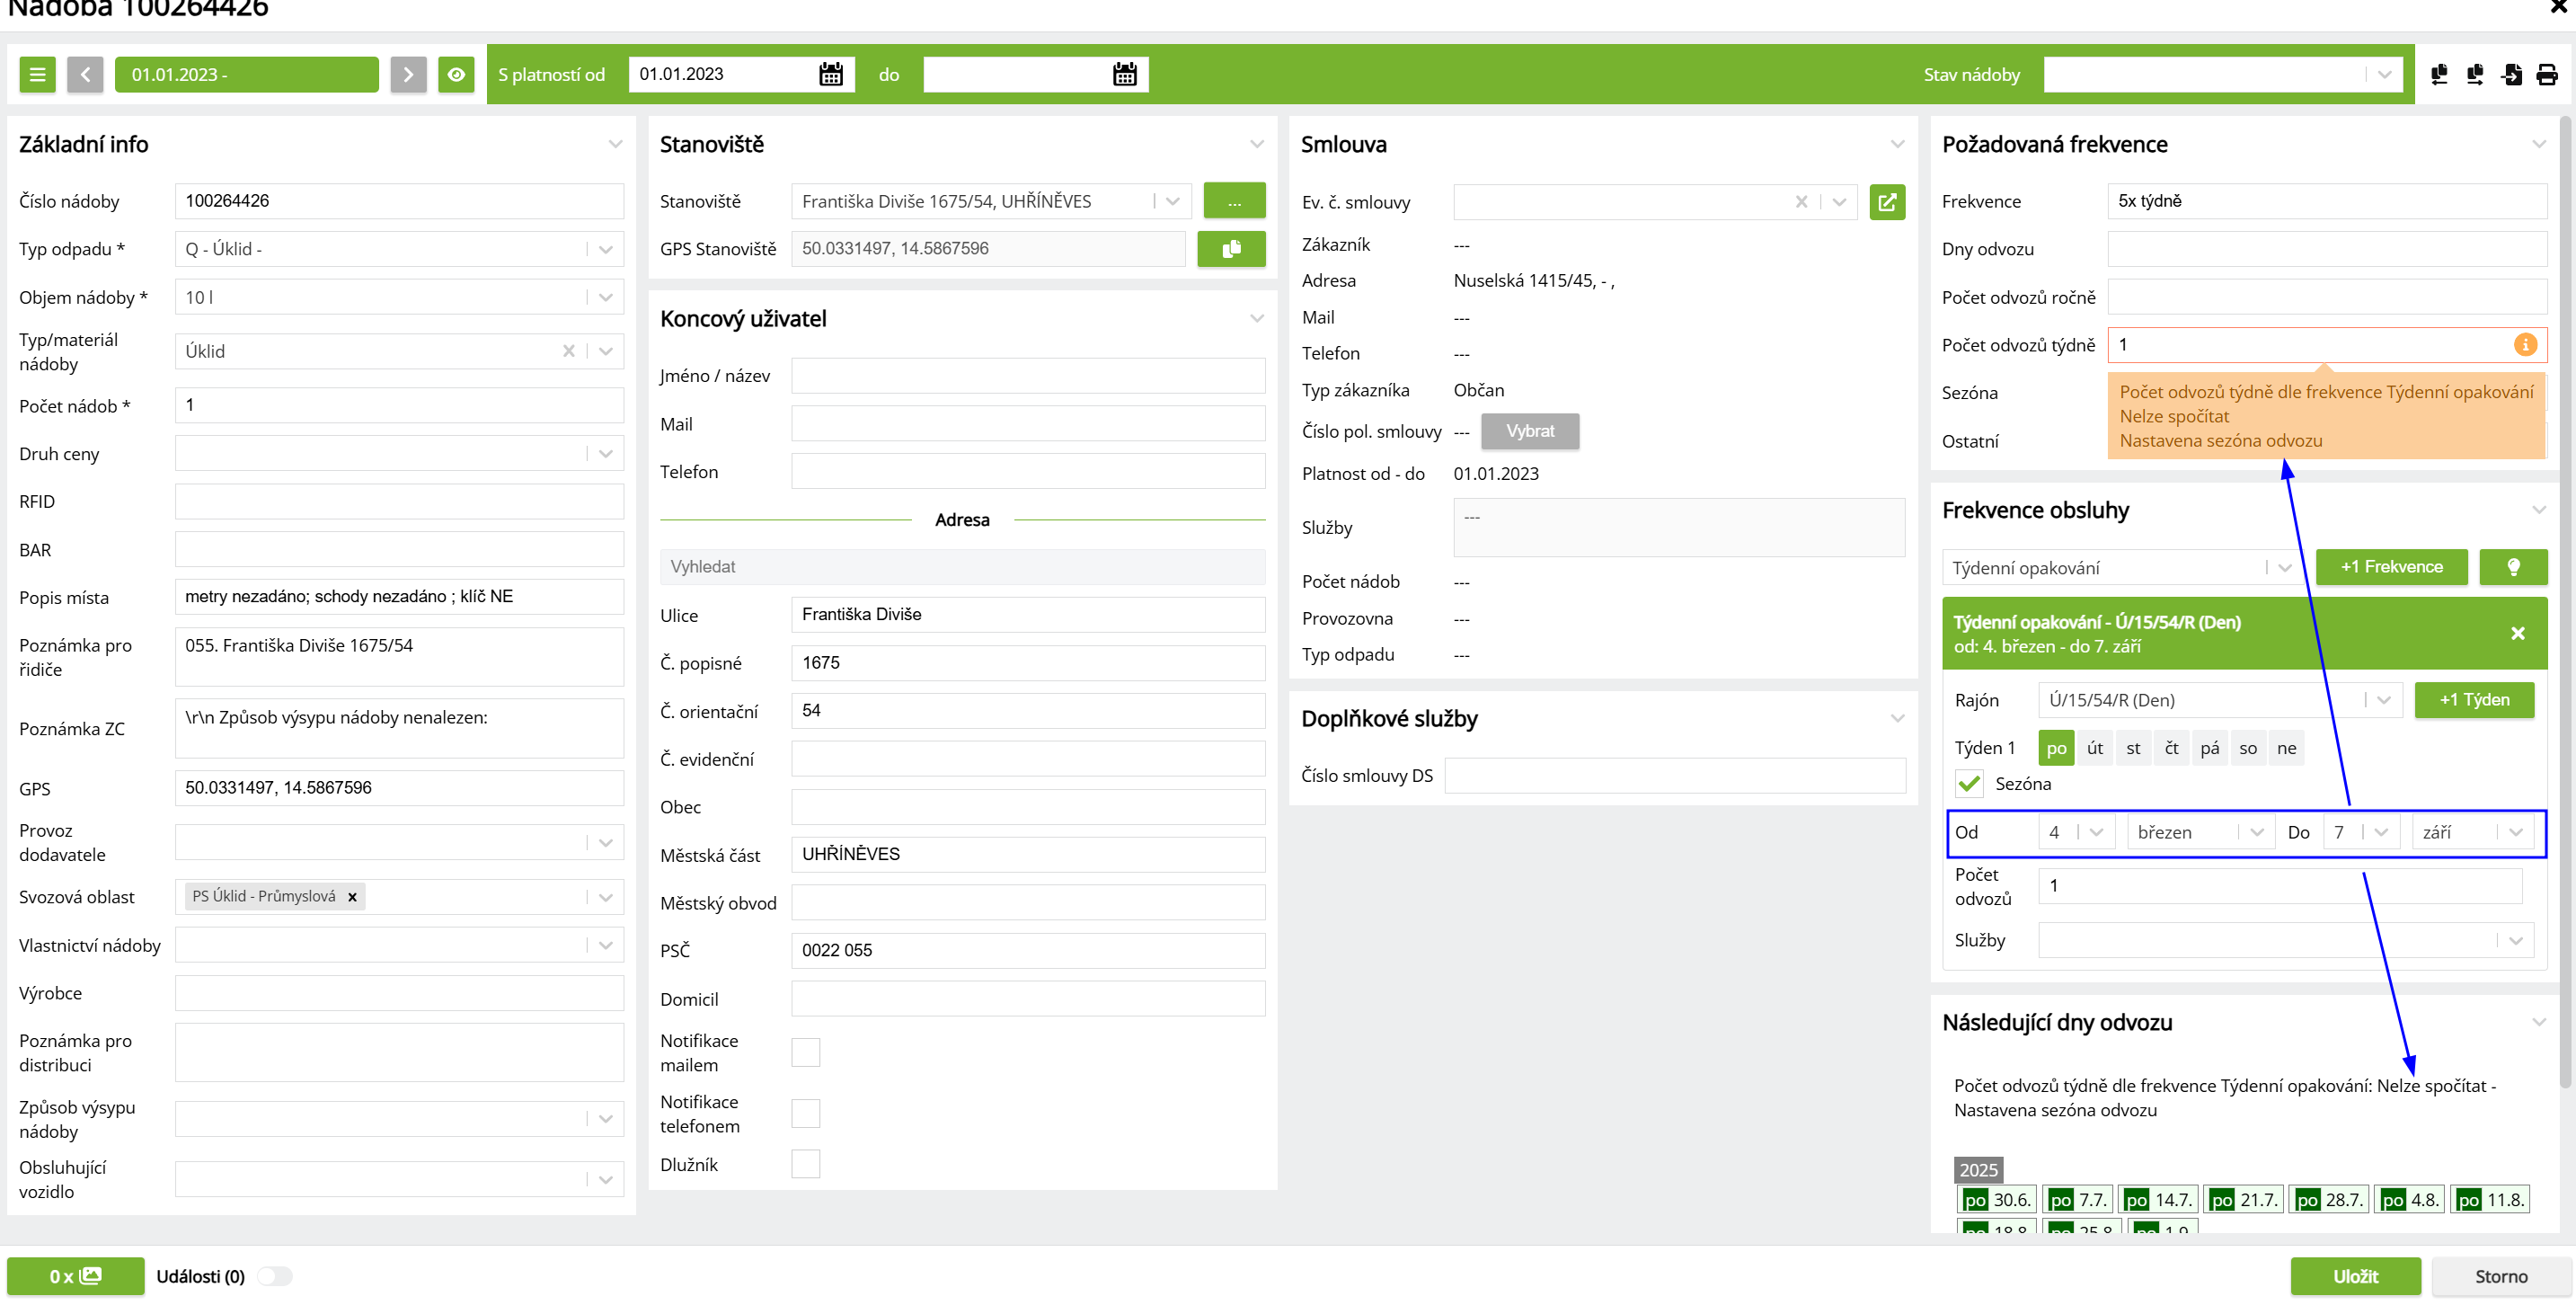The height and width of the screenshot is (1305, 2576).
Task: Open the contract via edit icon
Action: pyautogui.click(x=1886, y=202)
